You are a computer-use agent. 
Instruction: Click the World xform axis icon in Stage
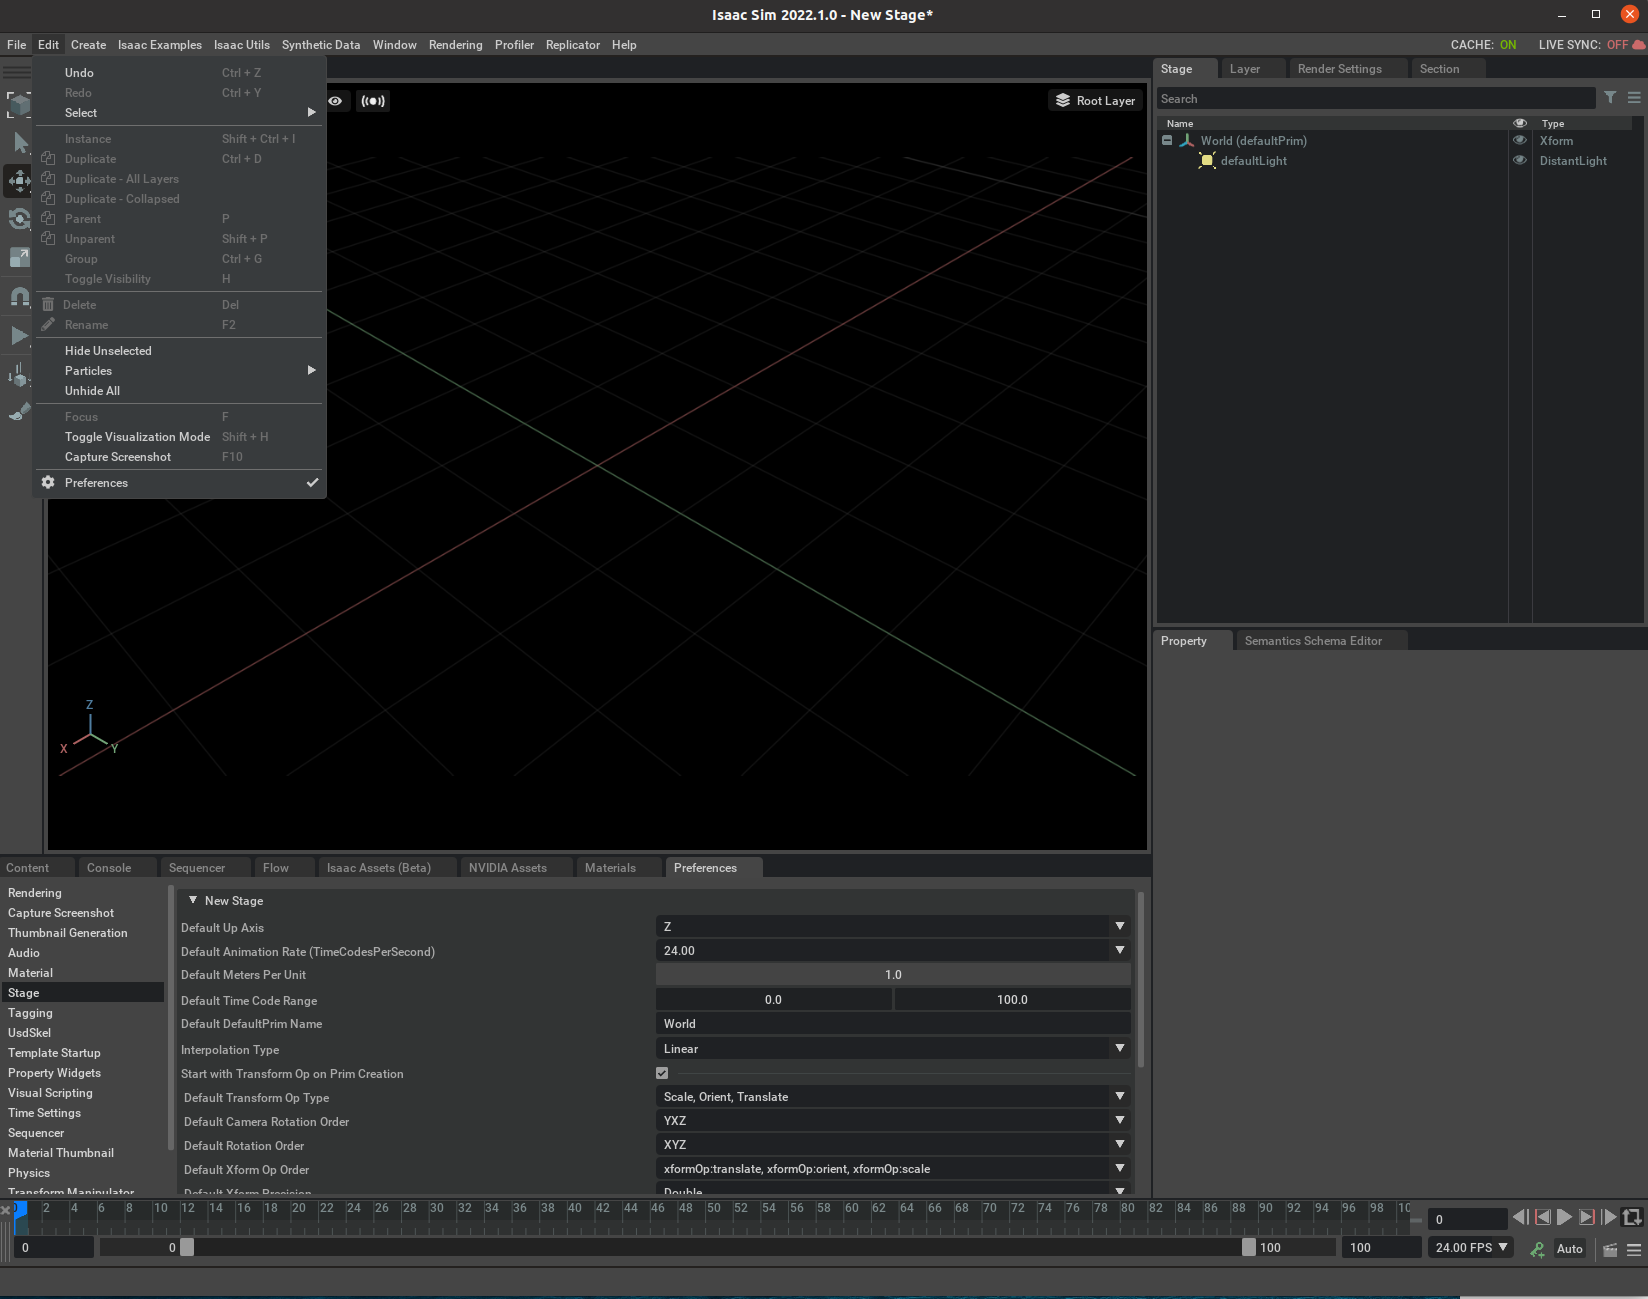[1187, 141]
